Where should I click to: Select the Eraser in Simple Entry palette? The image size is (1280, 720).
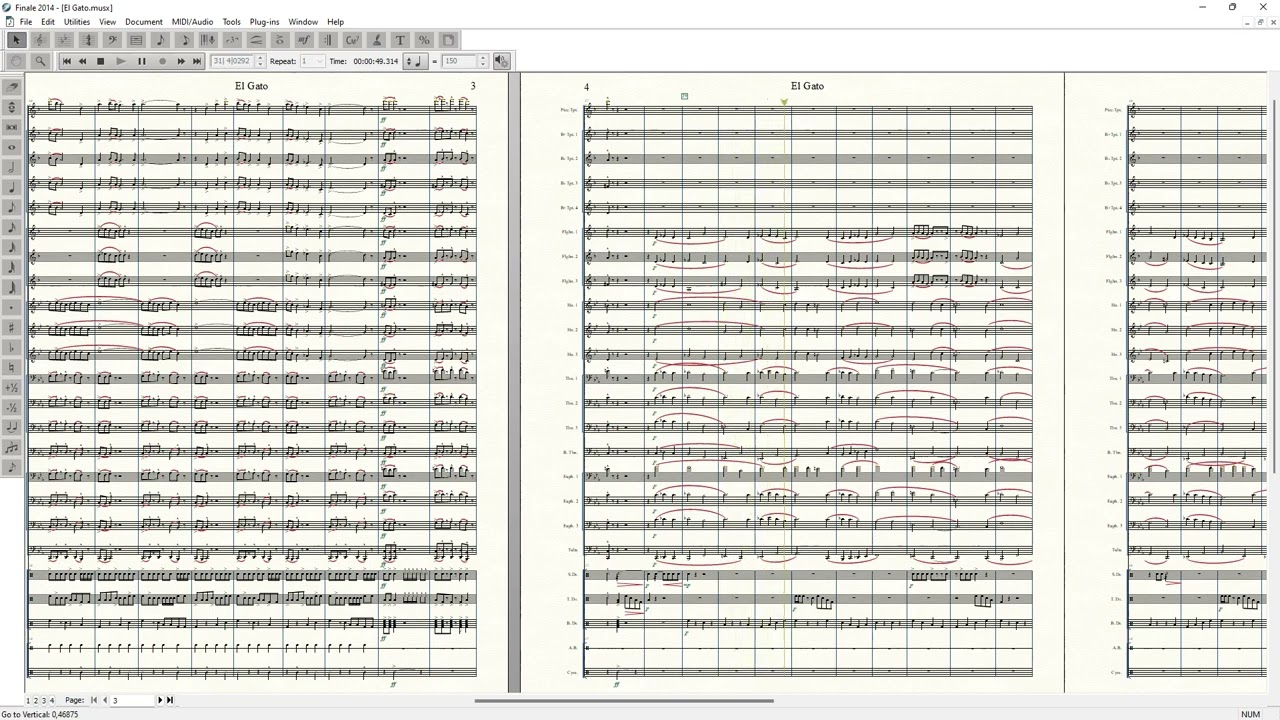pyautogui.click(x=12, y=87)
